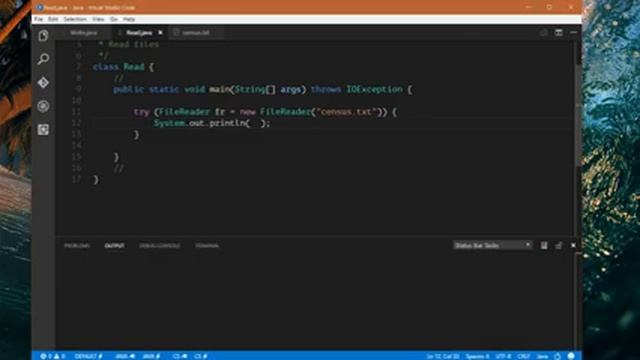
Task: Switch to the Write.java editor tab
Action: (x=83, y=33)
